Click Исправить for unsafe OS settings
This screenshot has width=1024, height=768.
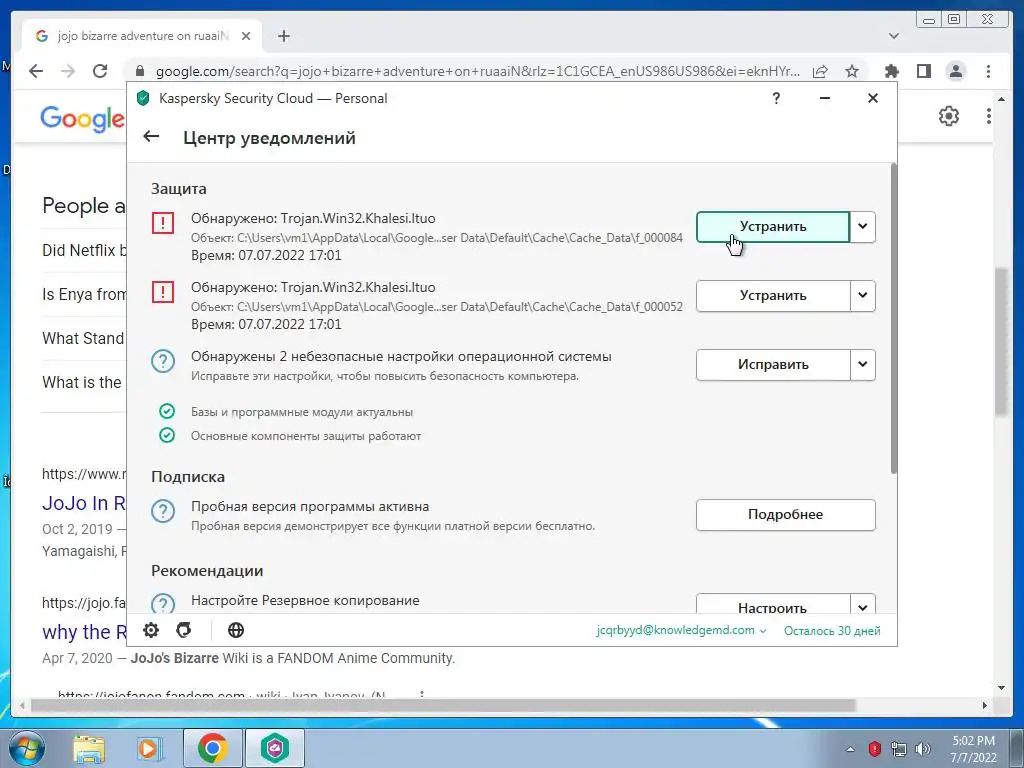pyautogui.click(x=773, y=364)
